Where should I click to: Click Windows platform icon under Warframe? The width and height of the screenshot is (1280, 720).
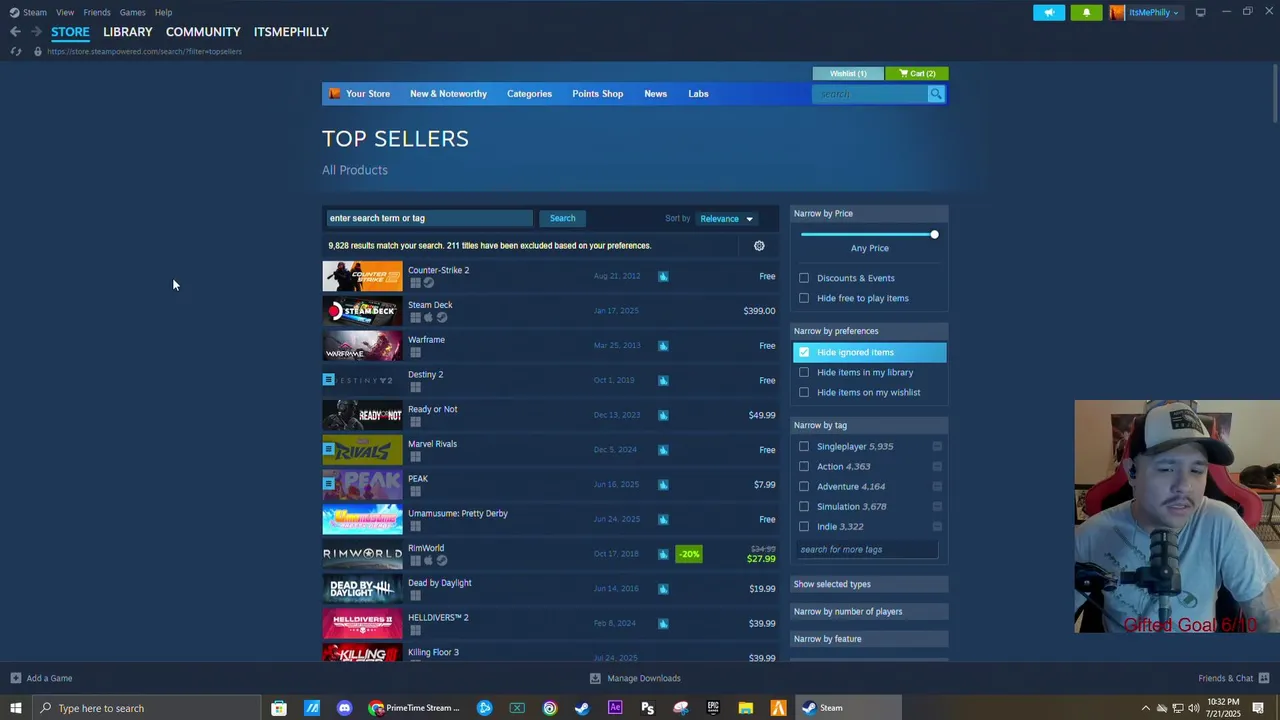pyautogui.click(x=415, y=352)
